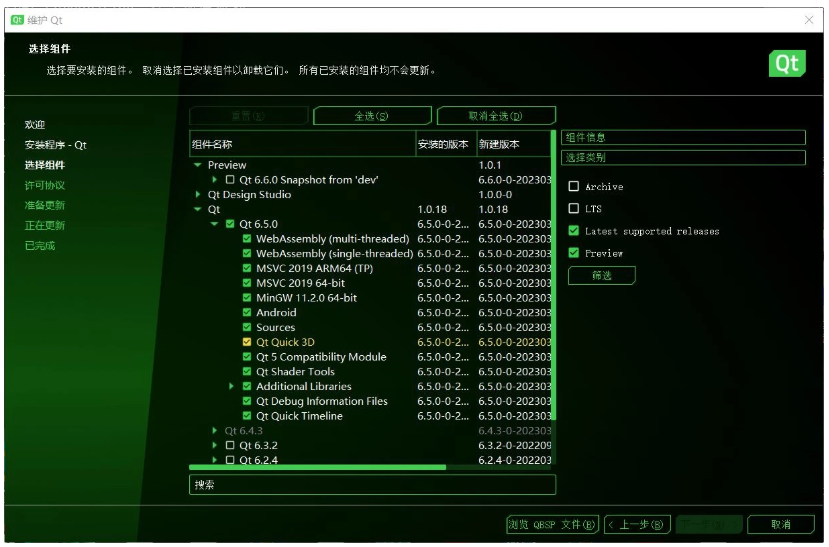Enable the LTS filter checkbox
The width and height of the screenshot is (829, 547).
coord(574,208)
